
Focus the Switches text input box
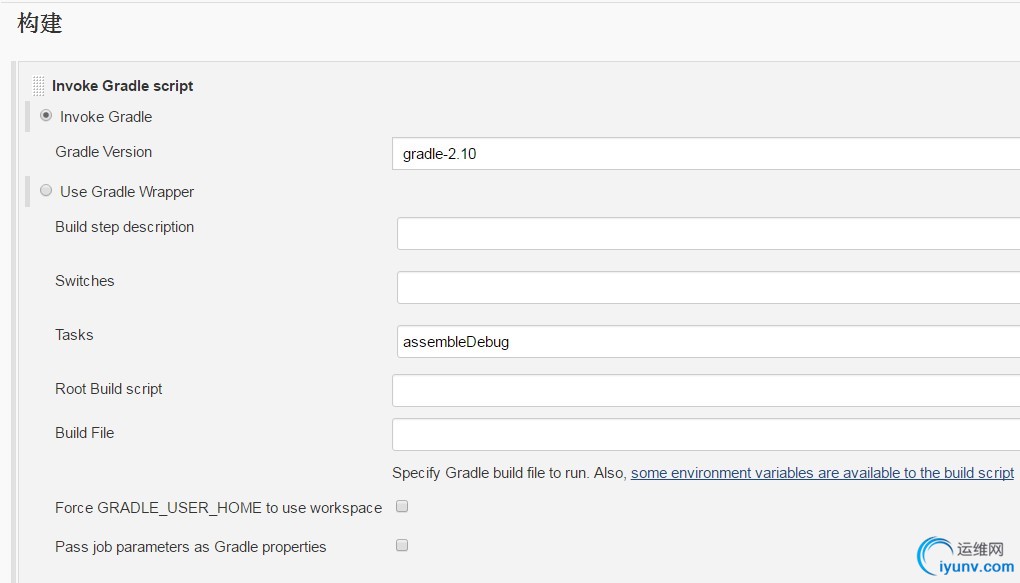[708, 288]
